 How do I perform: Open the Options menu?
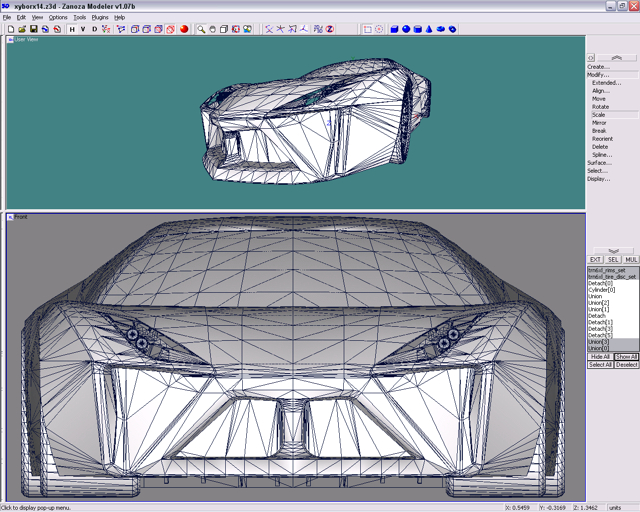58,17
